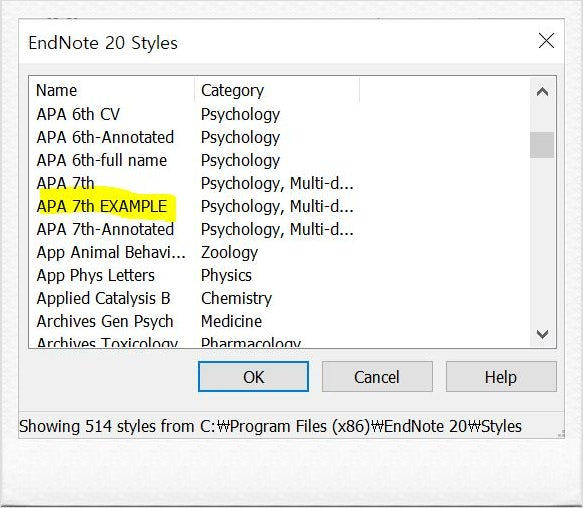Click the scrollbar up arrow

(x=542, y=91)
